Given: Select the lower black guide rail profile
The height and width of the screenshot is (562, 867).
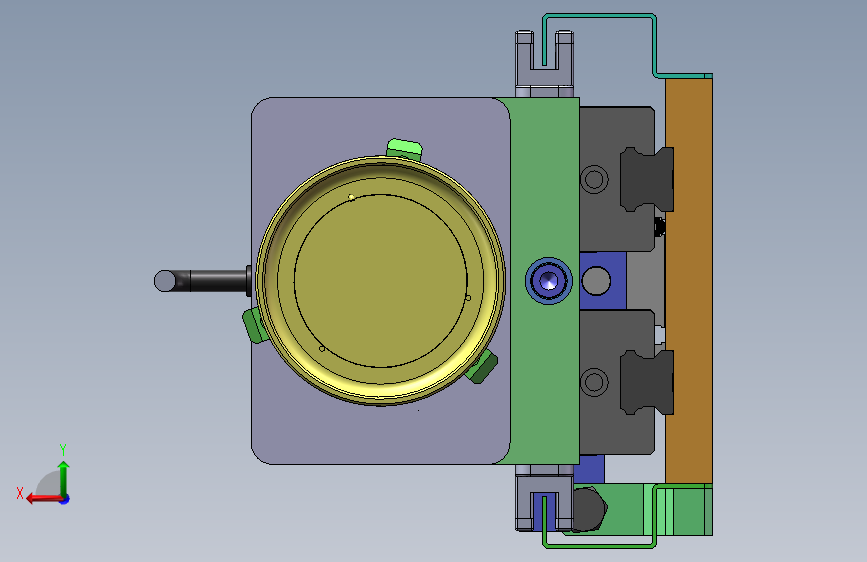Looking at the screenshot, I should click(x=646, y=382).
